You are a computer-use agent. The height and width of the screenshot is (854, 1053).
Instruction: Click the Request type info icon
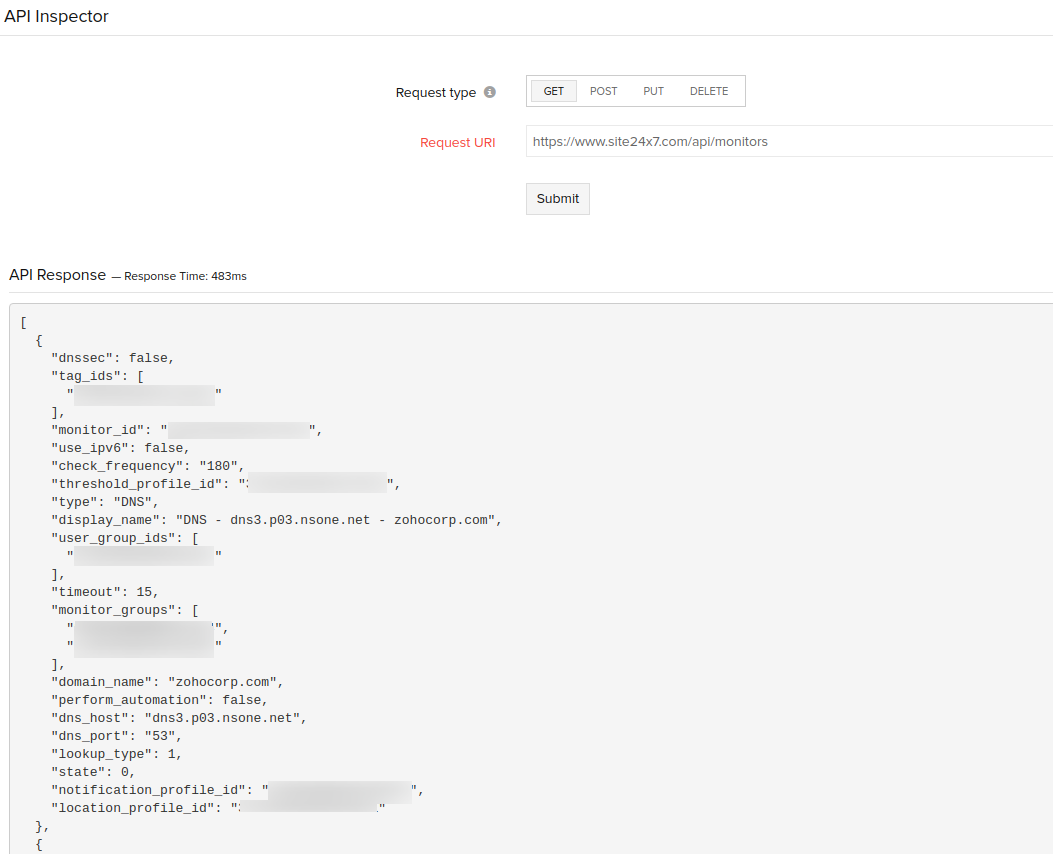click(x=490, y=92)
